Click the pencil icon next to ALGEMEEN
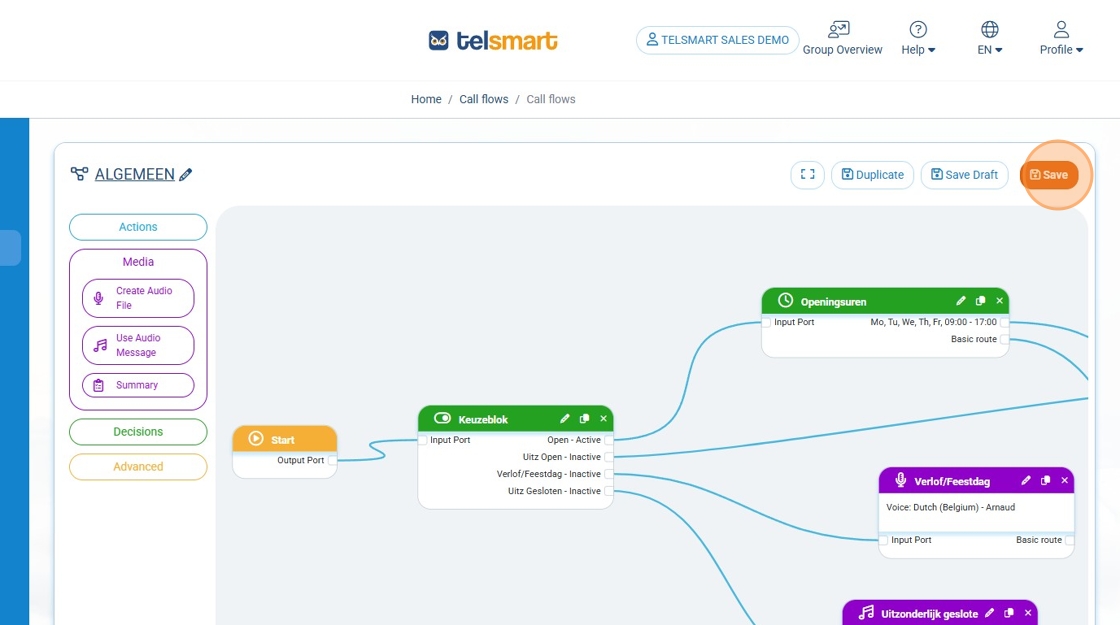Viewport: 1120px width, 625px height. pos(185,175)
